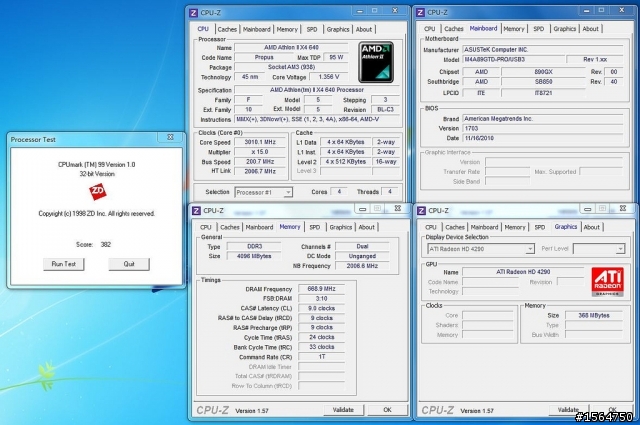
Task: Click the memory size 4096 MBytes
Action: [254, 256]
